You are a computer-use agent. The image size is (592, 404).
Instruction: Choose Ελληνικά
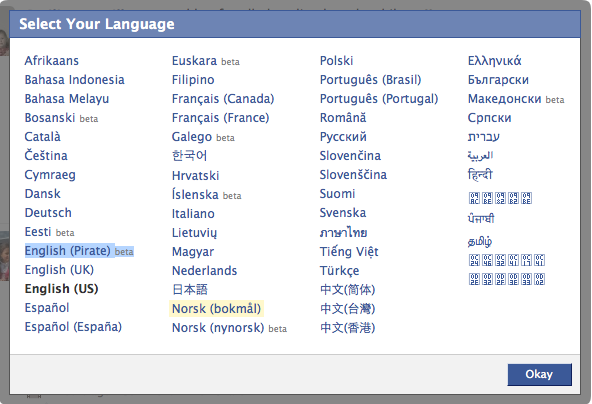pos(495,60)
